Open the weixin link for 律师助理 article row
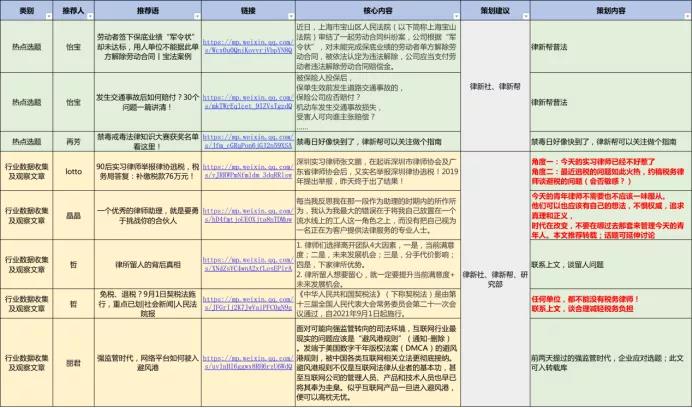Image resolution: width=692 pixels, height=408 pixels. pos(248,215)
